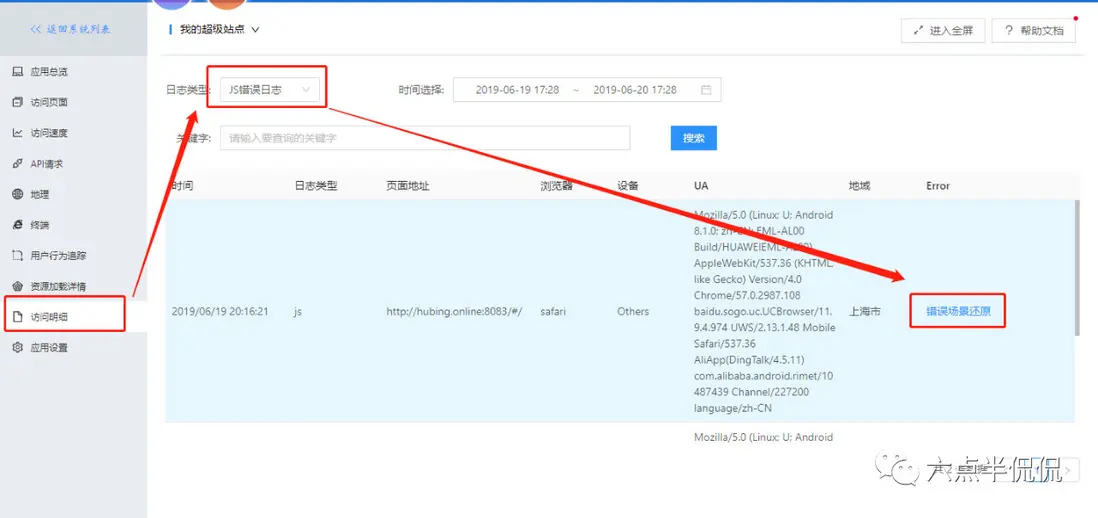
Task: Click the UA column header
Action: point(701,186)
